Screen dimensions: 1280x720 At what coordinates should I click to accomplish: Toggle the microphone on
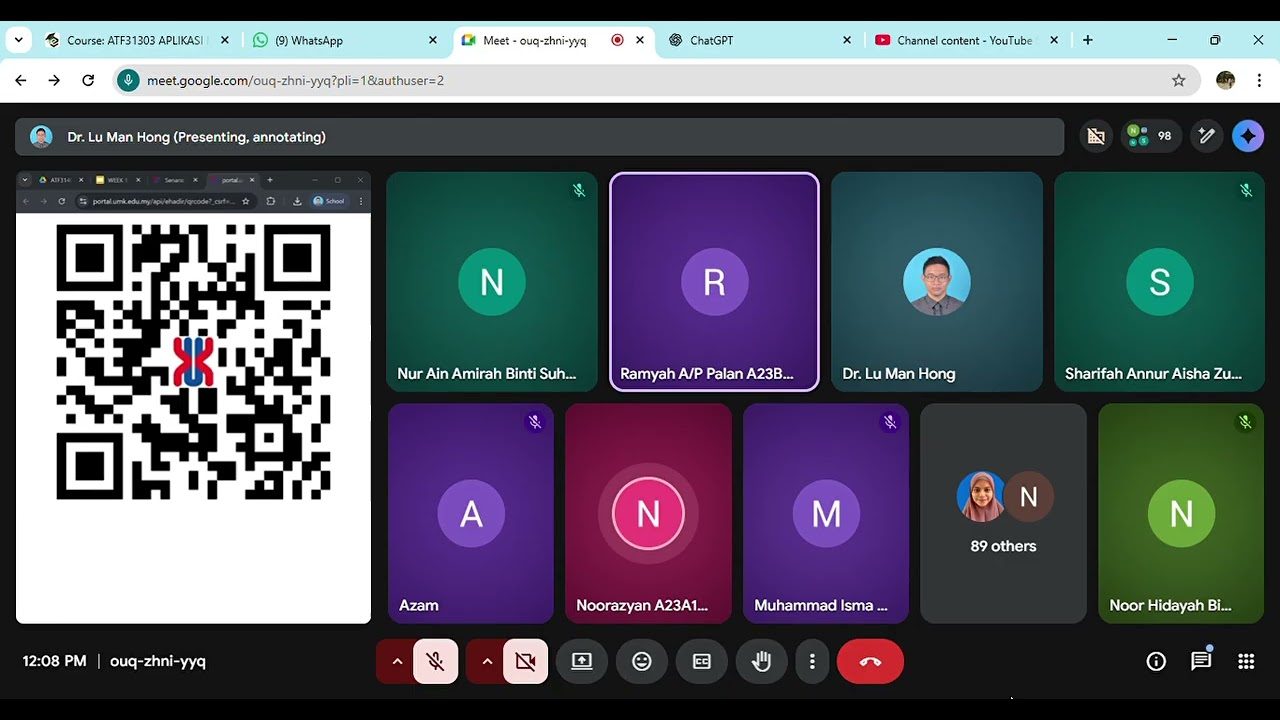(435, 661)
